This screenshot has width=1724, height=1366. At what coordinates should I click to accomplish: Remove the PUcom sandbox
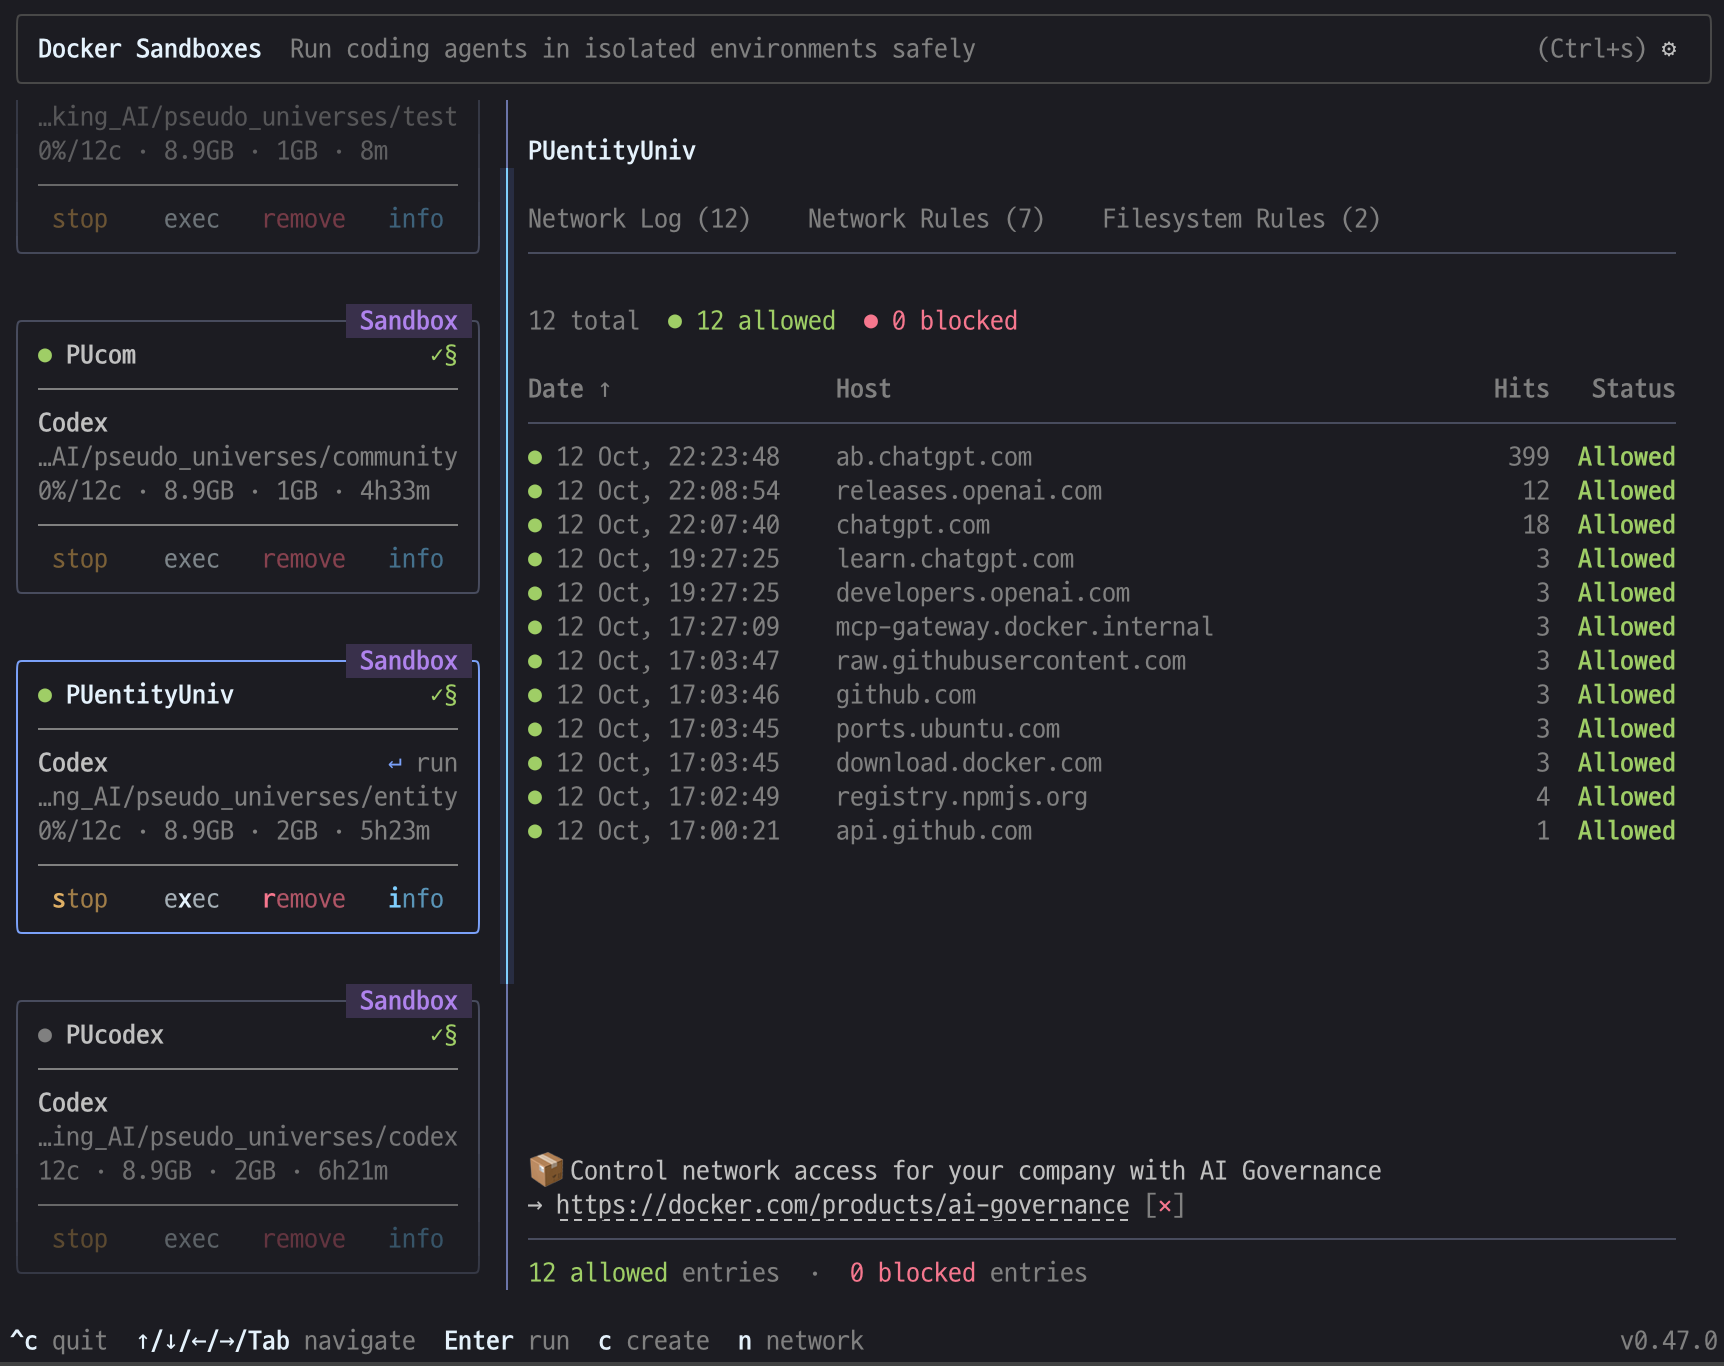pos(304,559)
